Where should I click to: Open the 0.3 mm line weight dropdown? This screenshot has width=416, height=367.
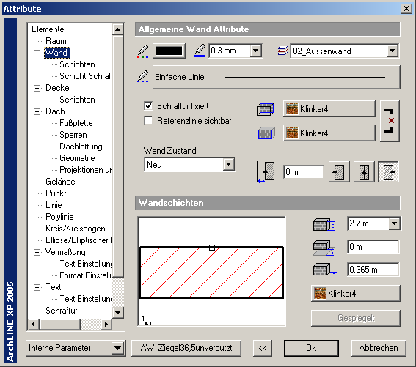(256, 51)
